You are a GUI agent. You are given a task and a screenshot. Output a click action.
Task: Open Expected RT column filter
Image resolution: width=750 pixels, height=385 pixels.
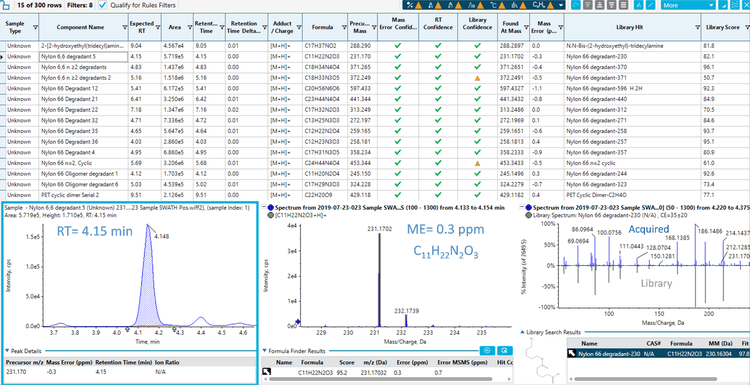pos(157,27)
